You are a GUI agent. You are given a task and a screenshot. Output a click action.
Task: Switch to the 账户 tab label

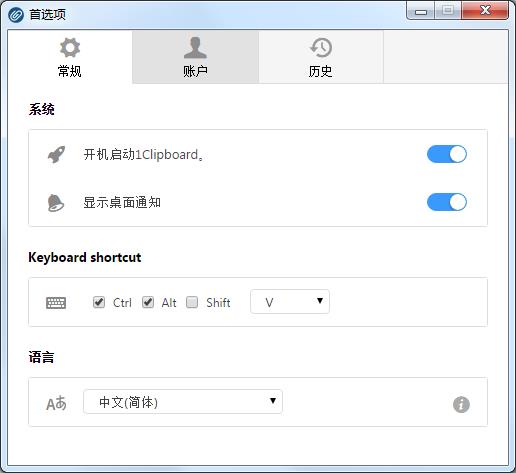tap(195, 71)
